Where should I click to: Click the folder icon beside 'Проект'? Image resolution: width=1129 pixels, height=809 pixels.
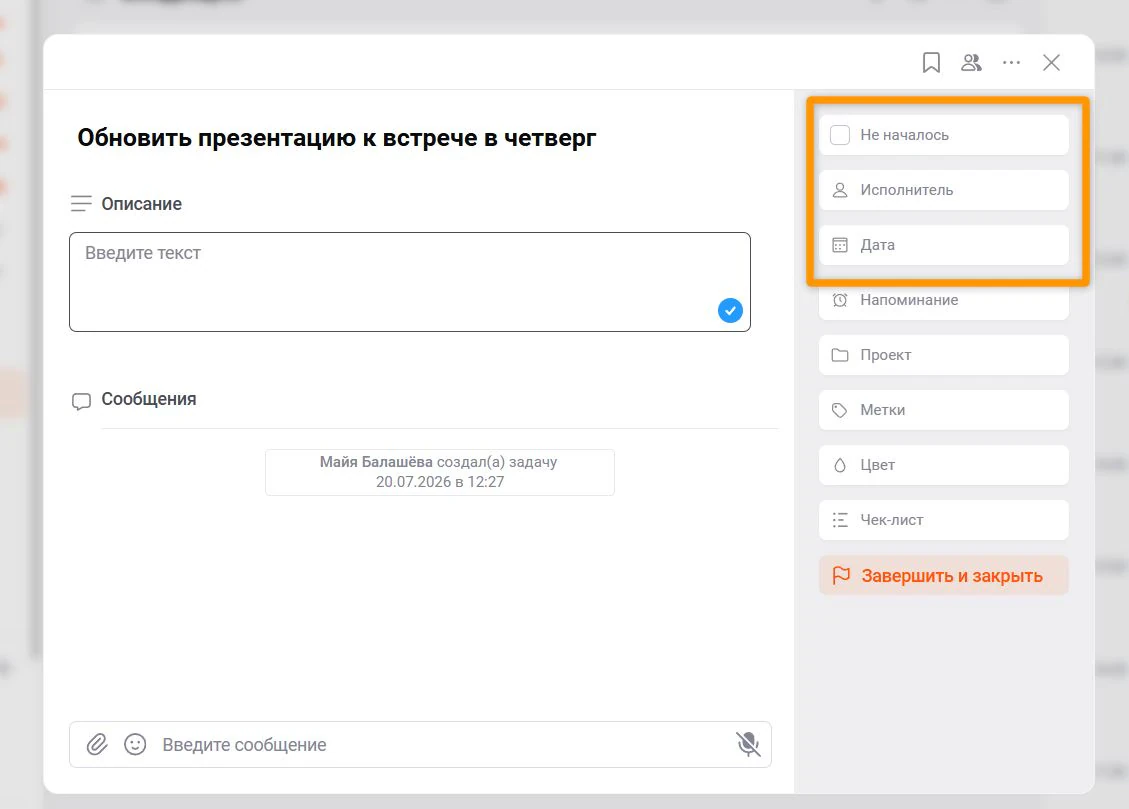840,355
